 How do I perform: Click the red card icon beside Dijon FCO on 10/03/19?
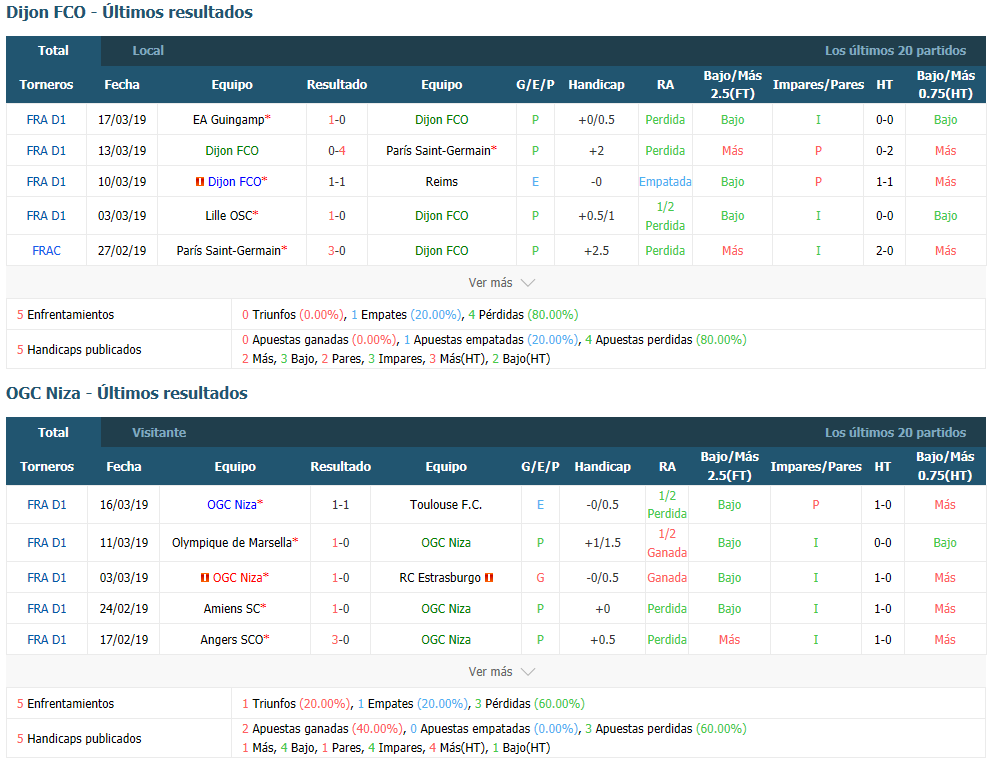coord(200,182)
